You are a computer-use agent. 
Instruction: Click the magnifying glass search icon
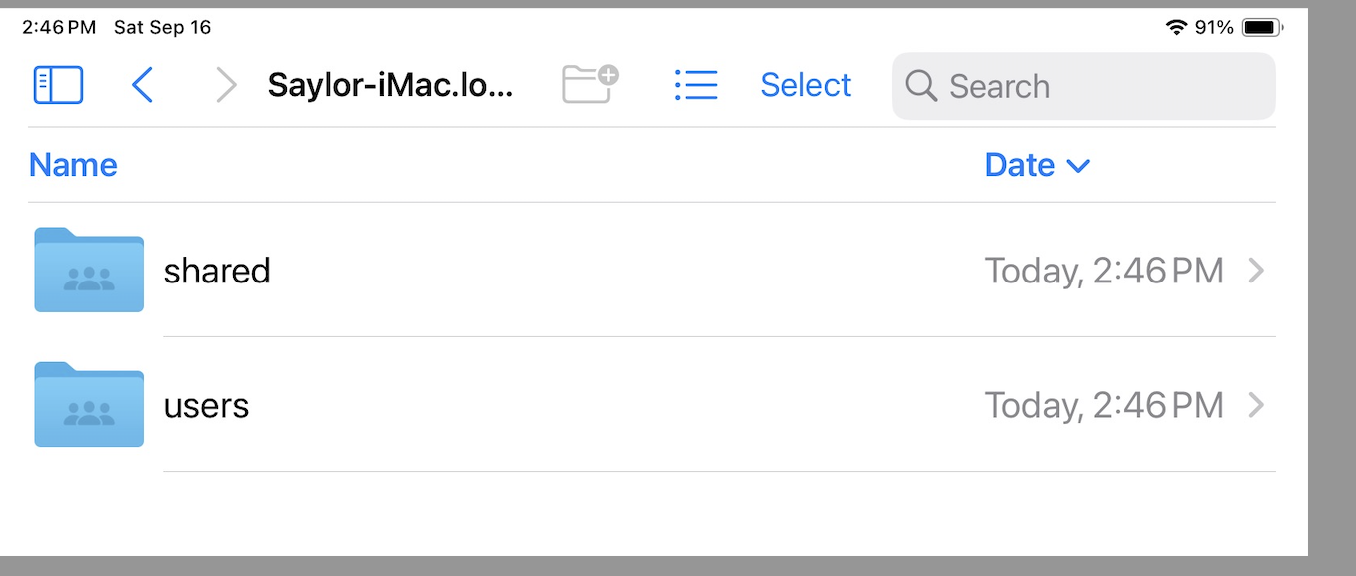(x=921, y=86)
